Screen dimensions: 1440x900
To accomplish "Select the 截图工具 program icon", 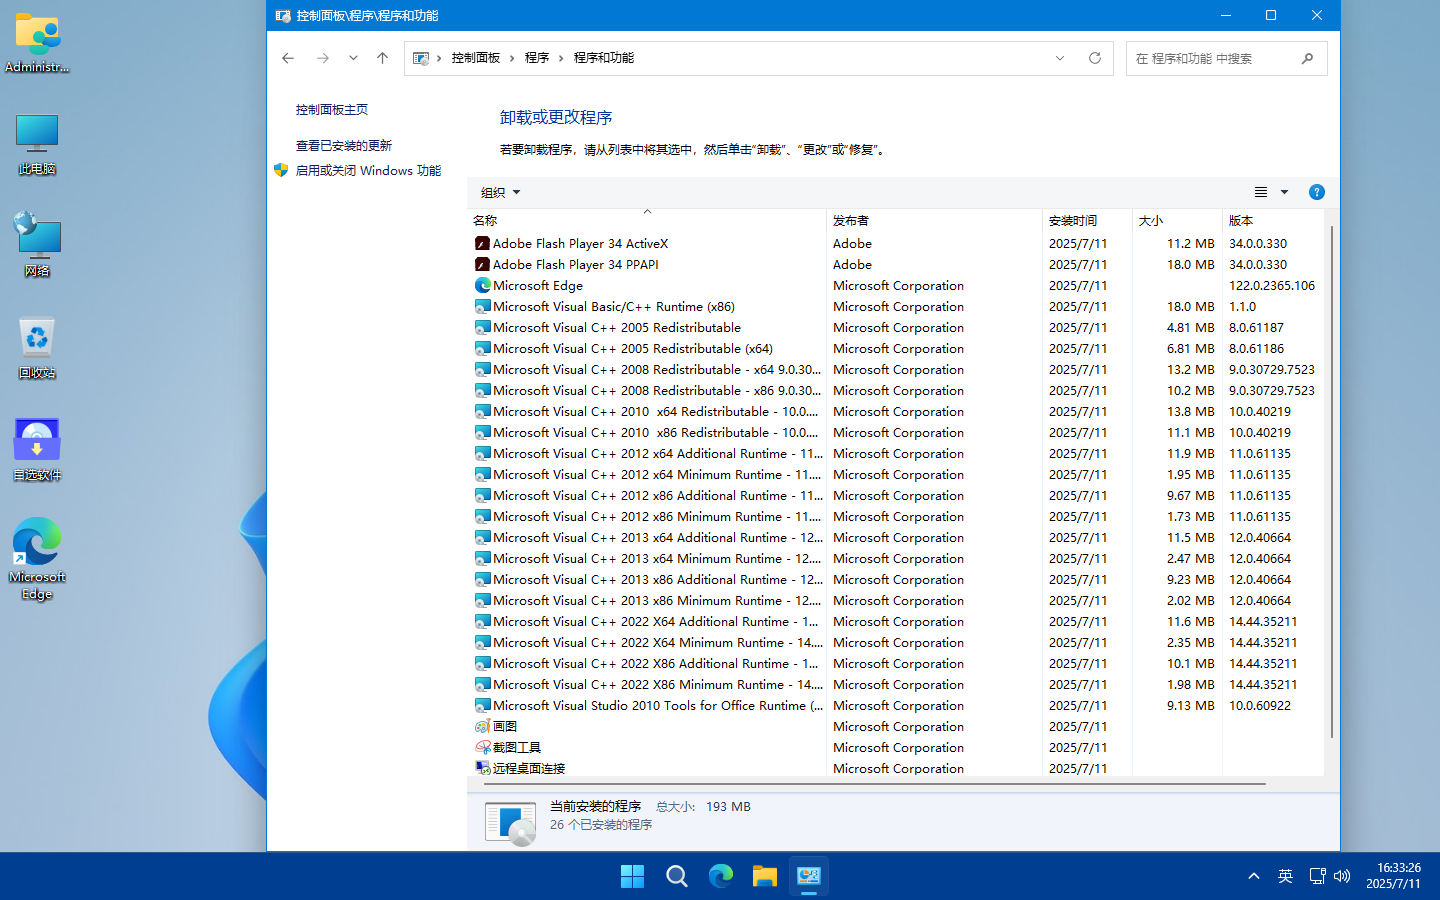I will [482, 747].
